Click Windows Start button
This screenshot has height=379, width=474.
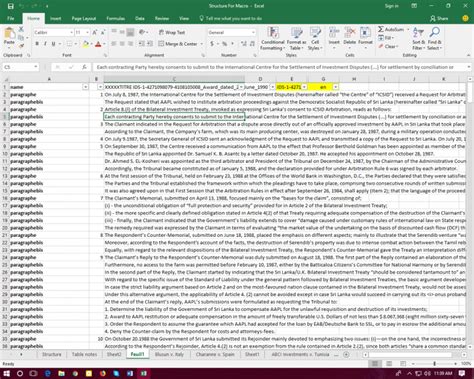point(6,373)
